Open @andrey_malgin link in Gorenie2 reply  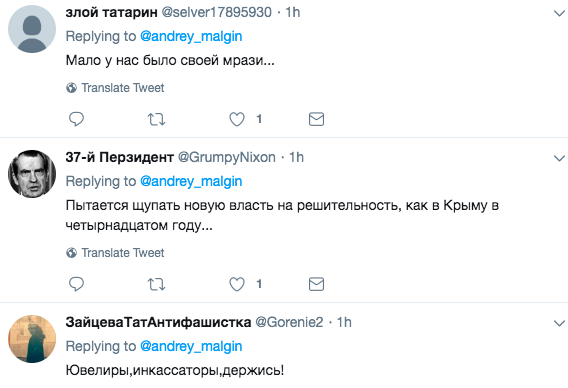[191, 346]
